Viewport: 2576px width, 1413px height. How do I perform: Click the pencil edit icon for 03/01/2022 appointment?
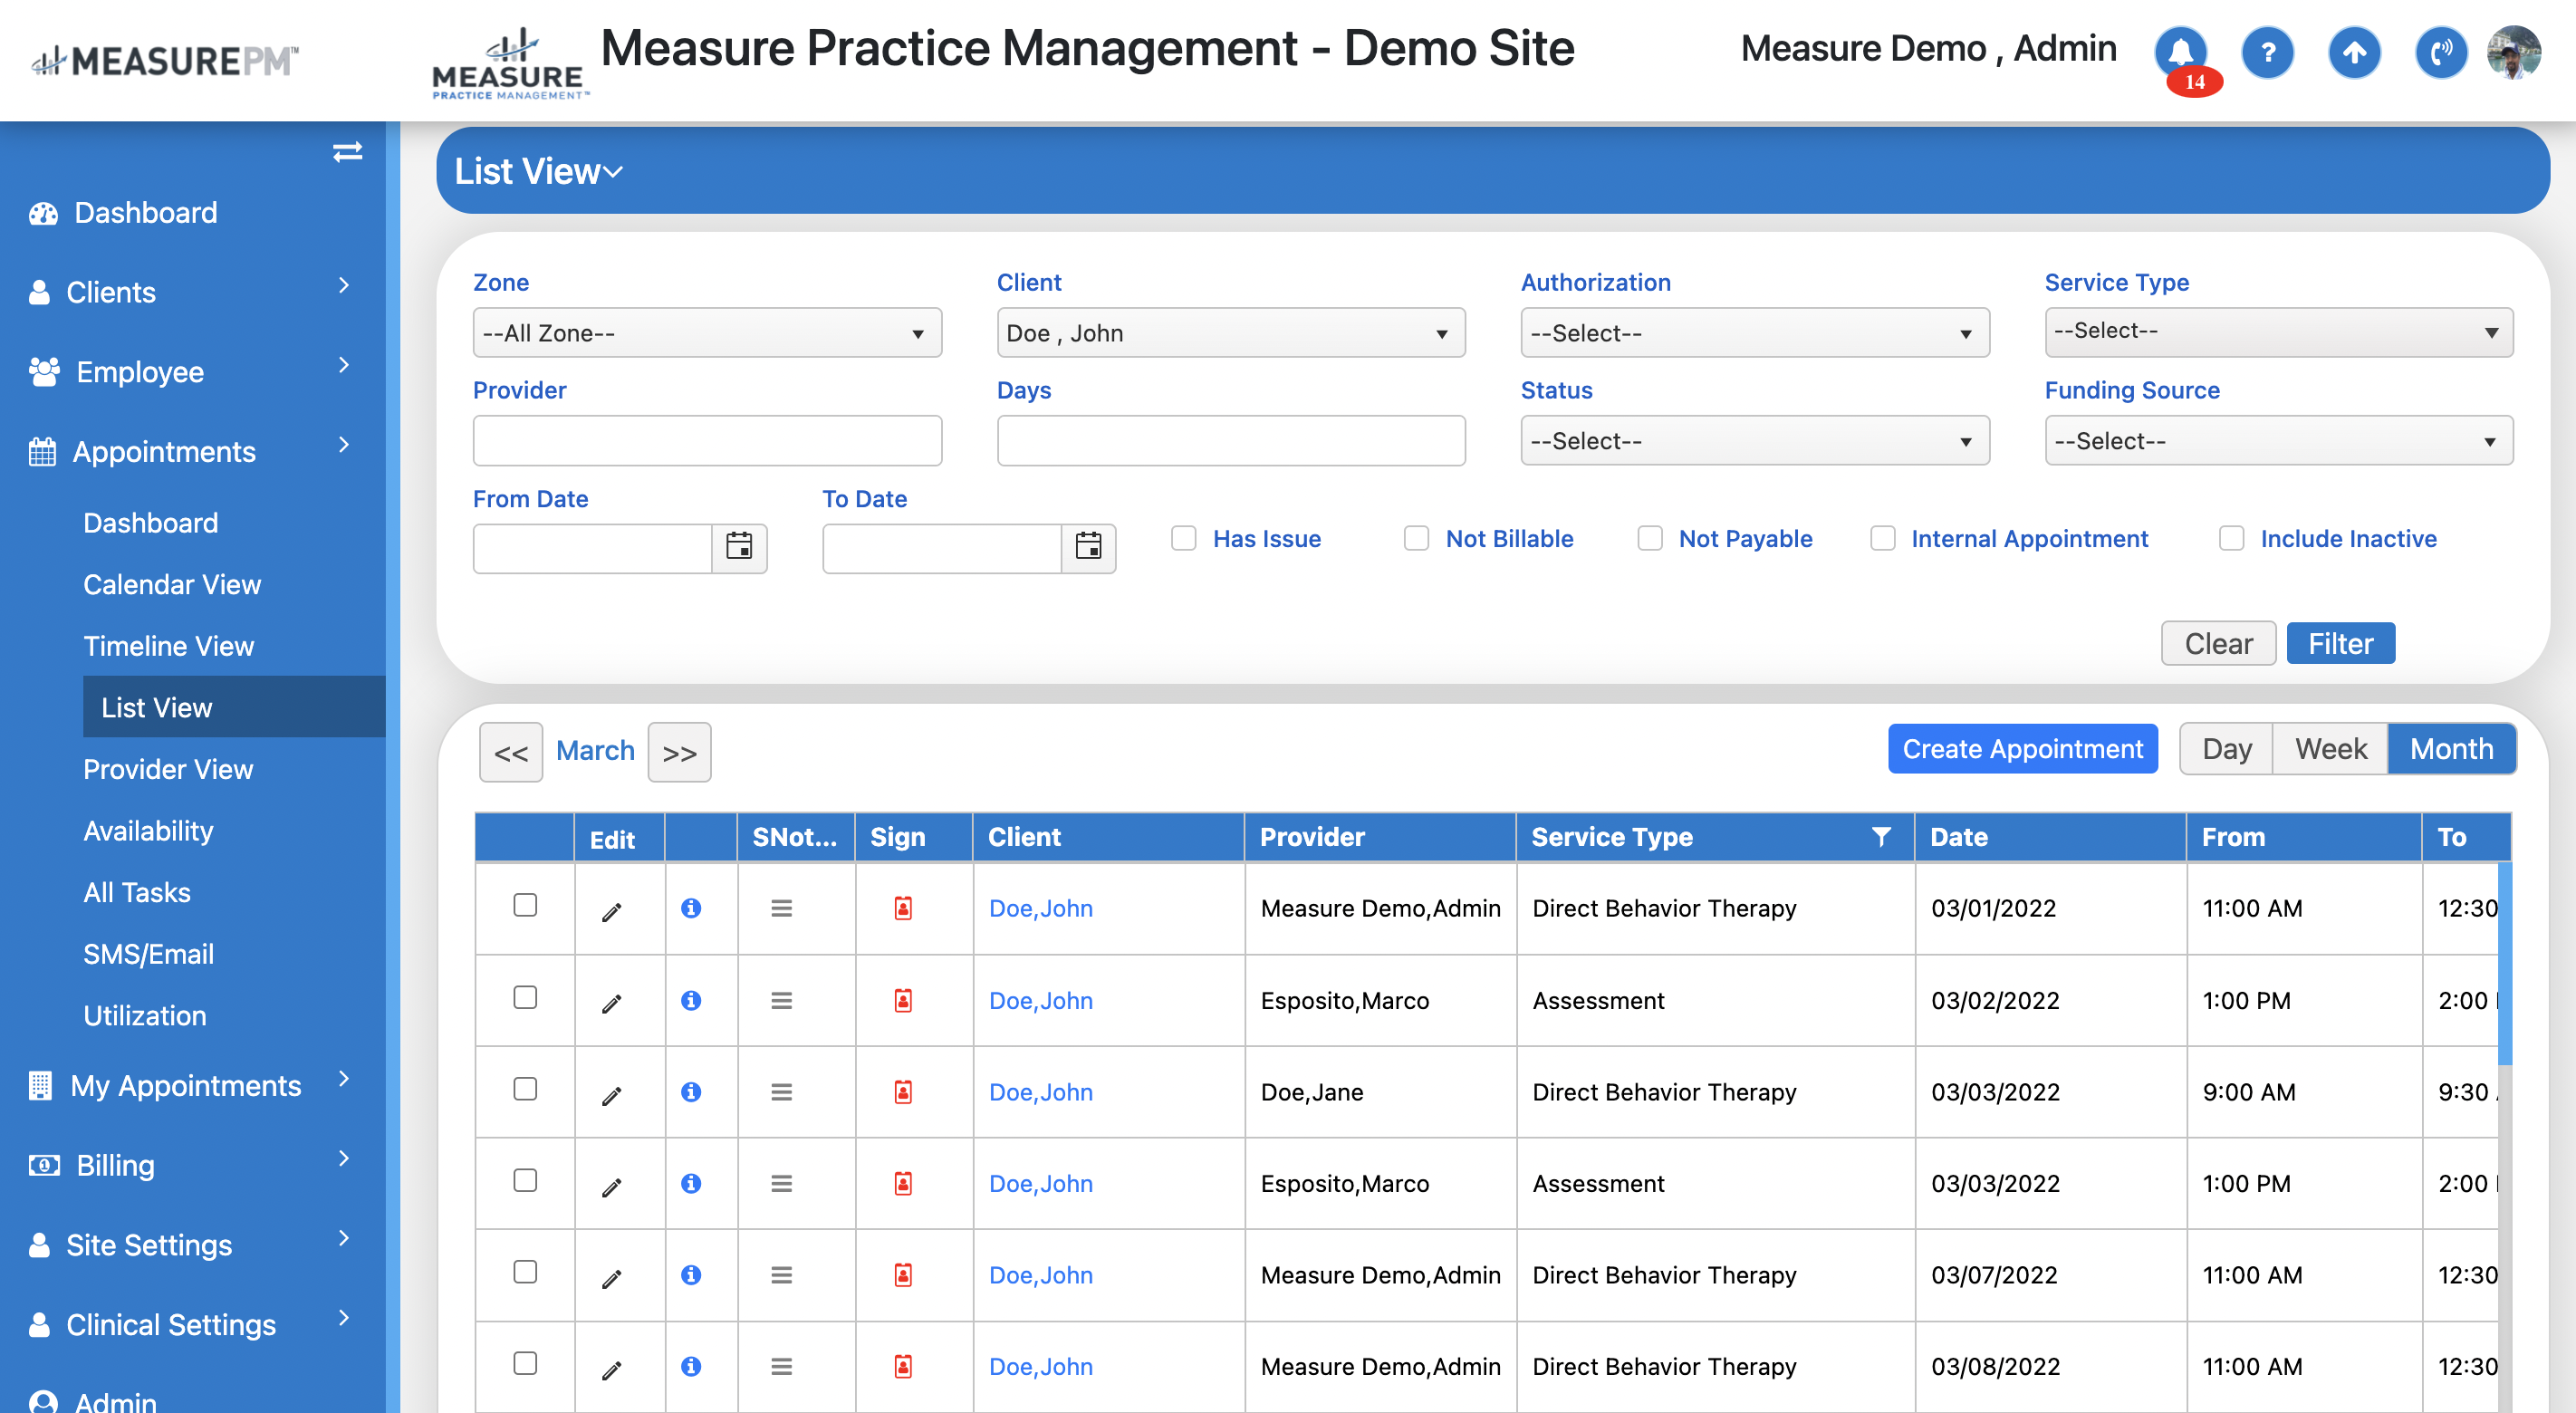coord(612,911)
